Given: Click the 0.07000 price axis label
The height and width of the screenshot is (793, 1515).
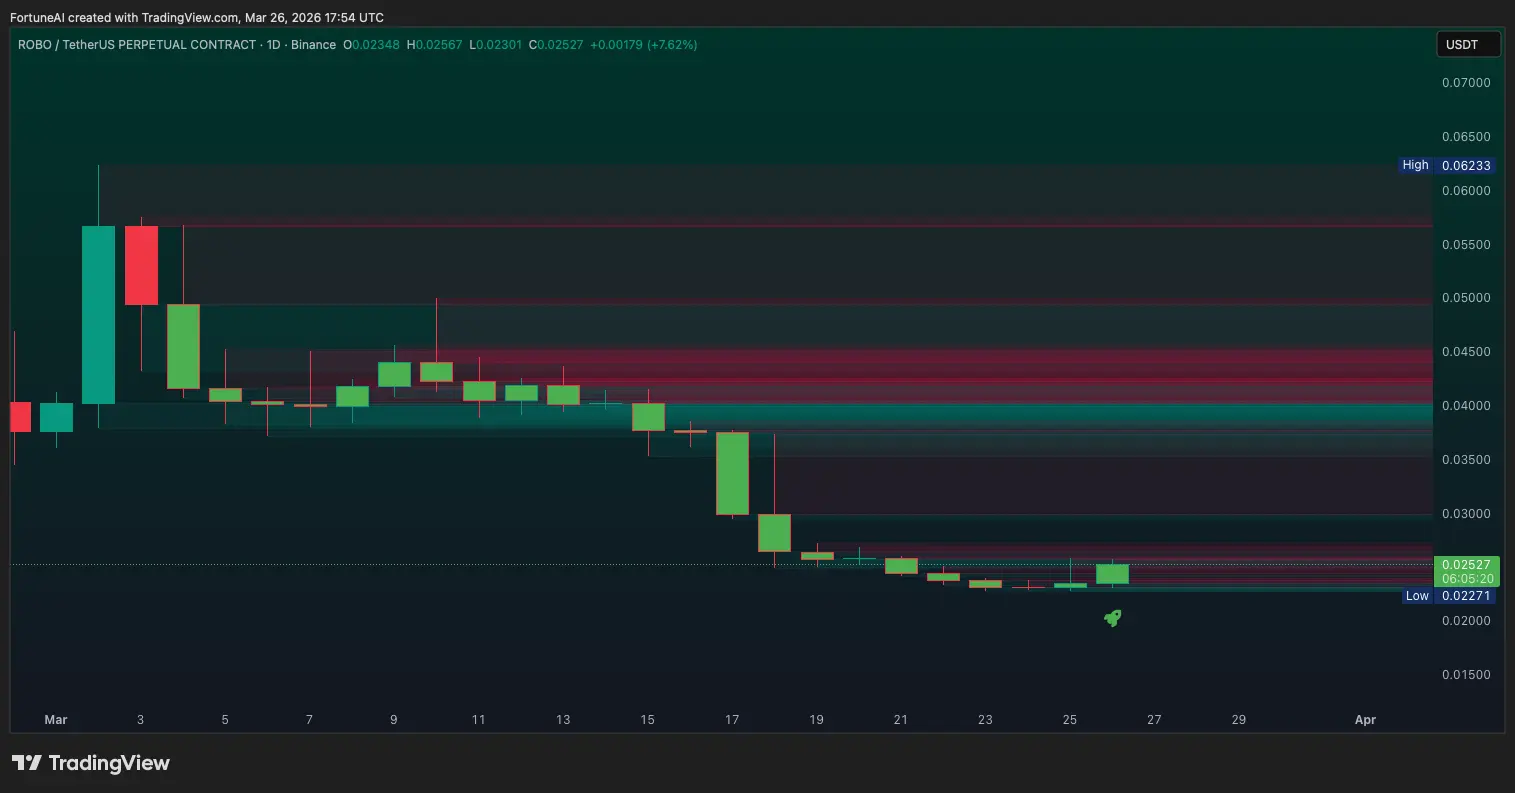Looking at the screenshot, I should [x=1466, y=83].
